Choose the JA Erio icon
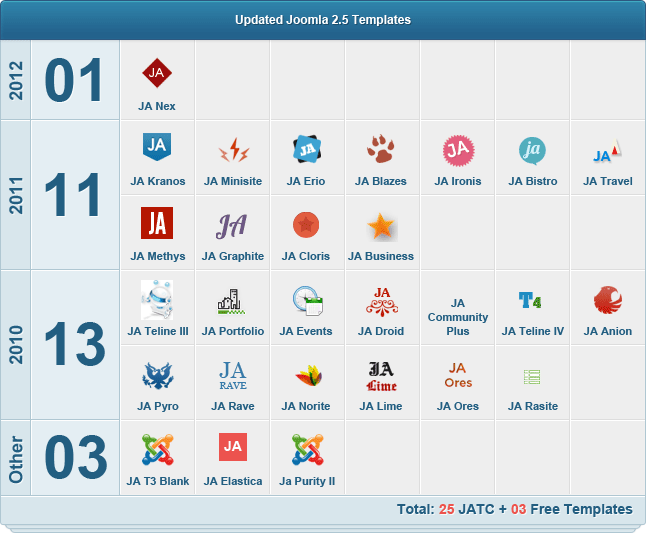 [307, 149]
